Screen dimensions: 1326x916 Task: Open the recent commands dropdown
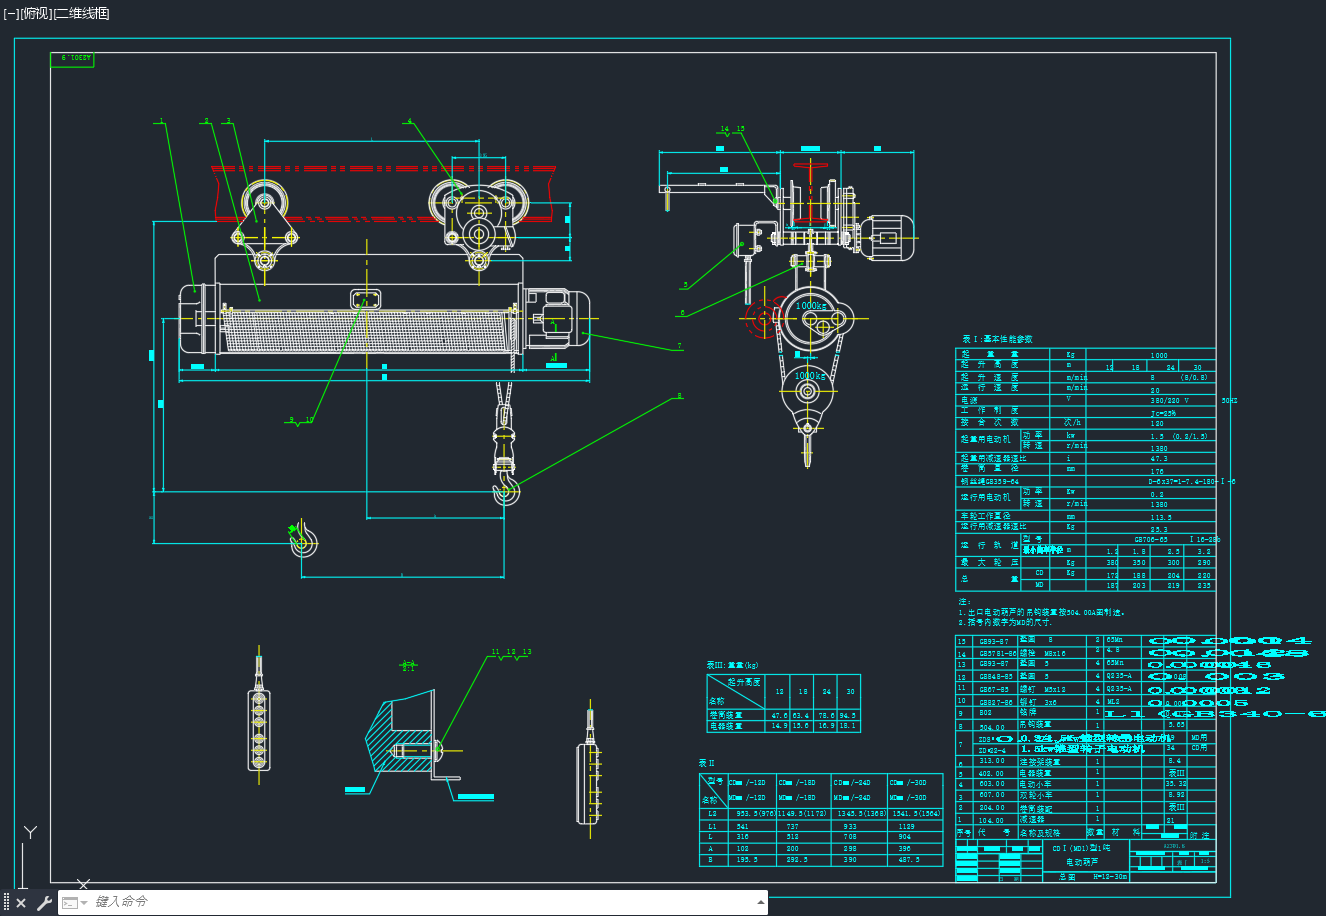74,903
